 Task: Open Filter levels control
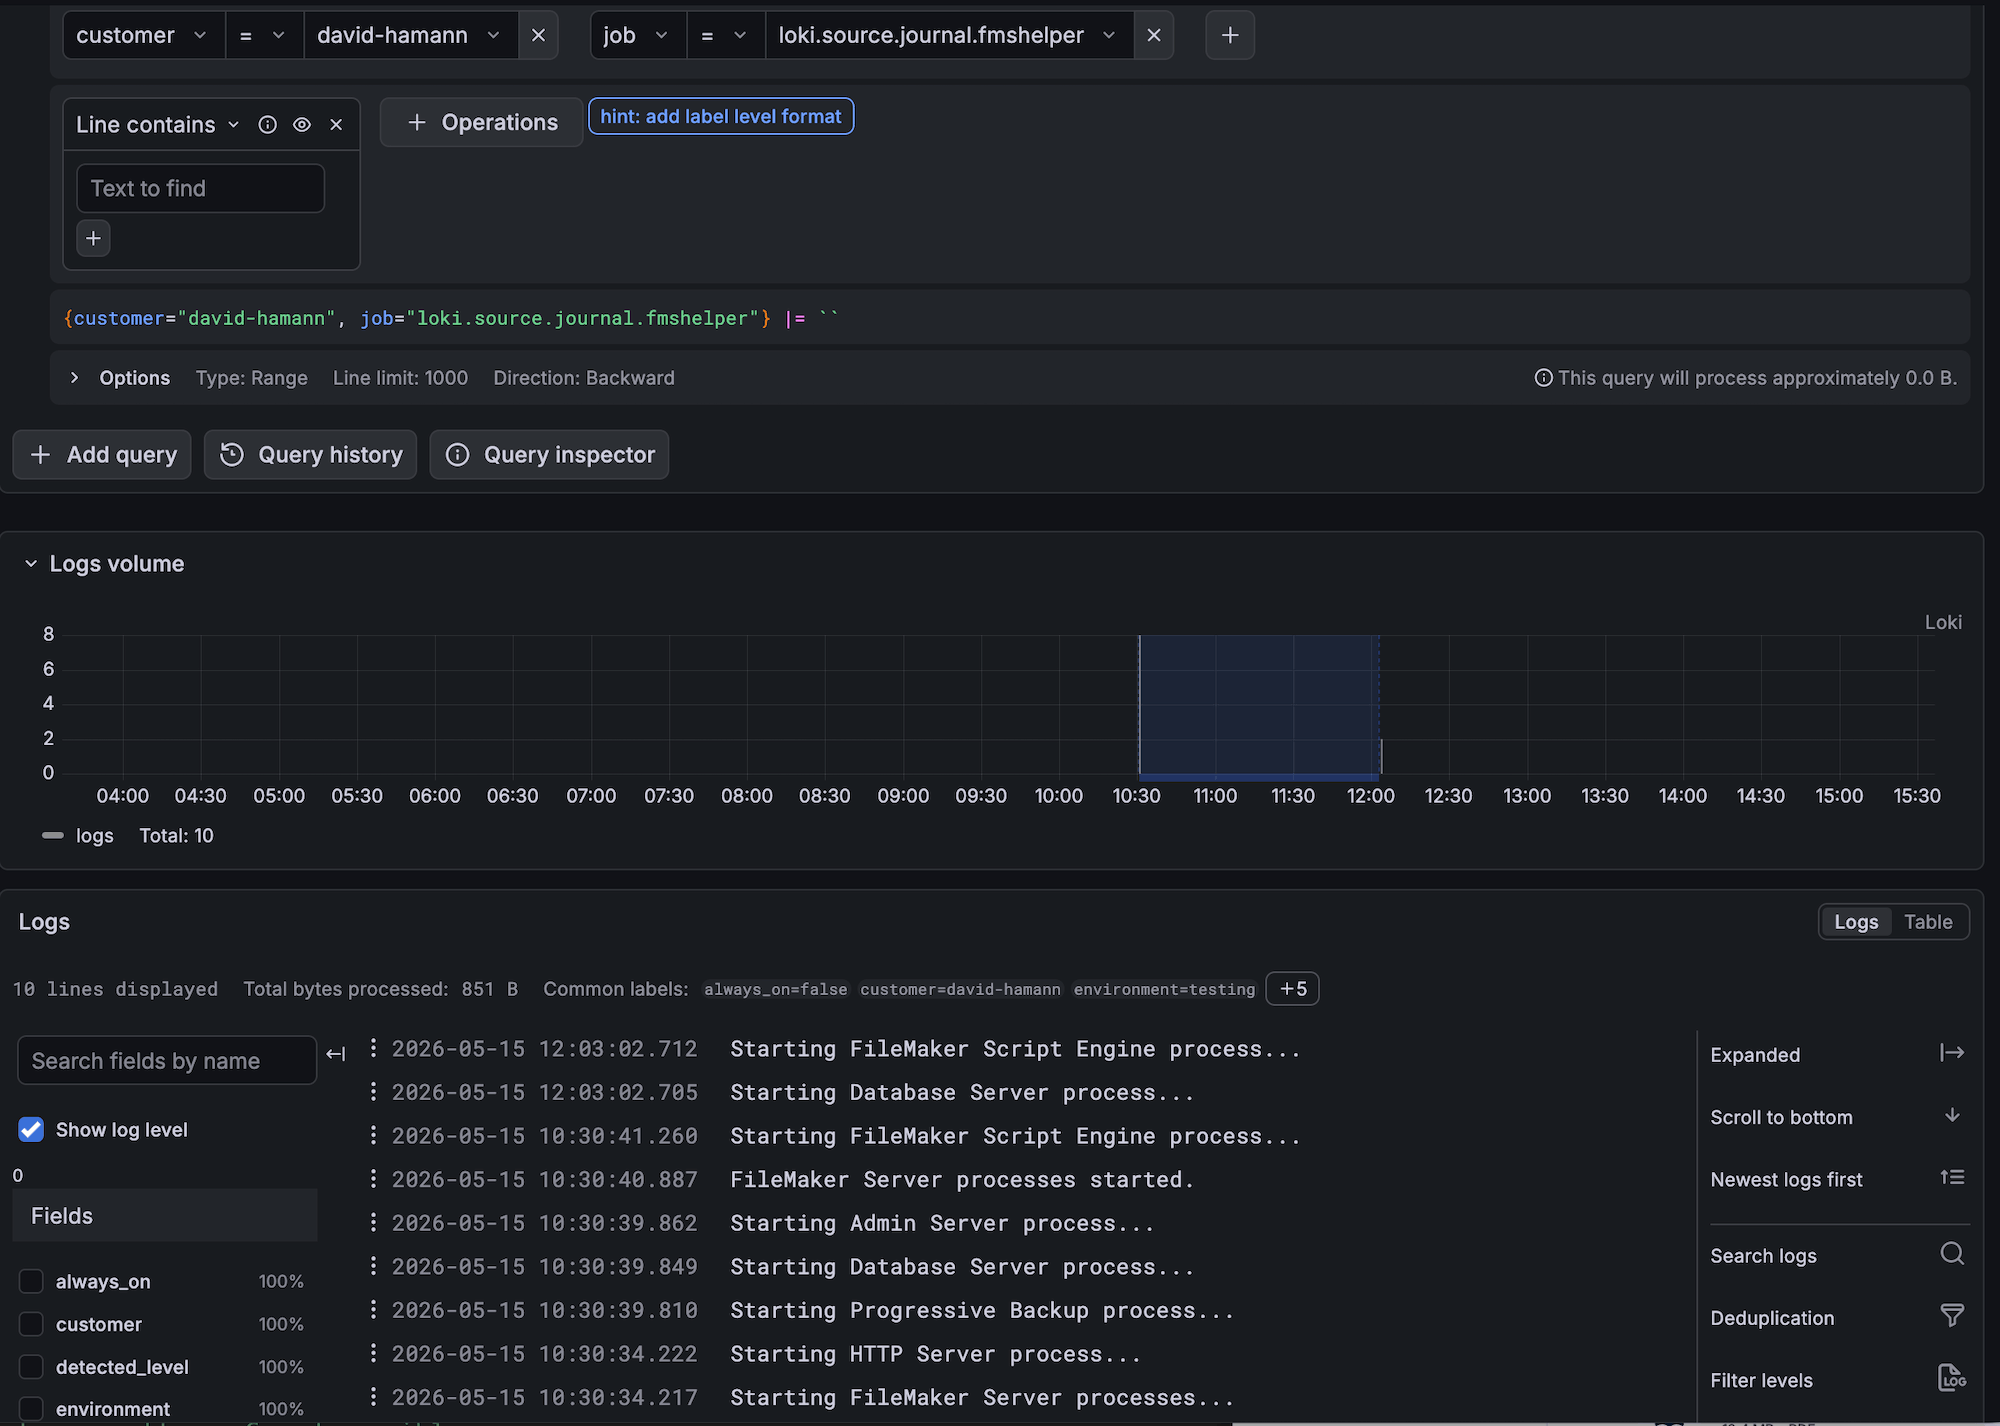pos(1952,1378)
